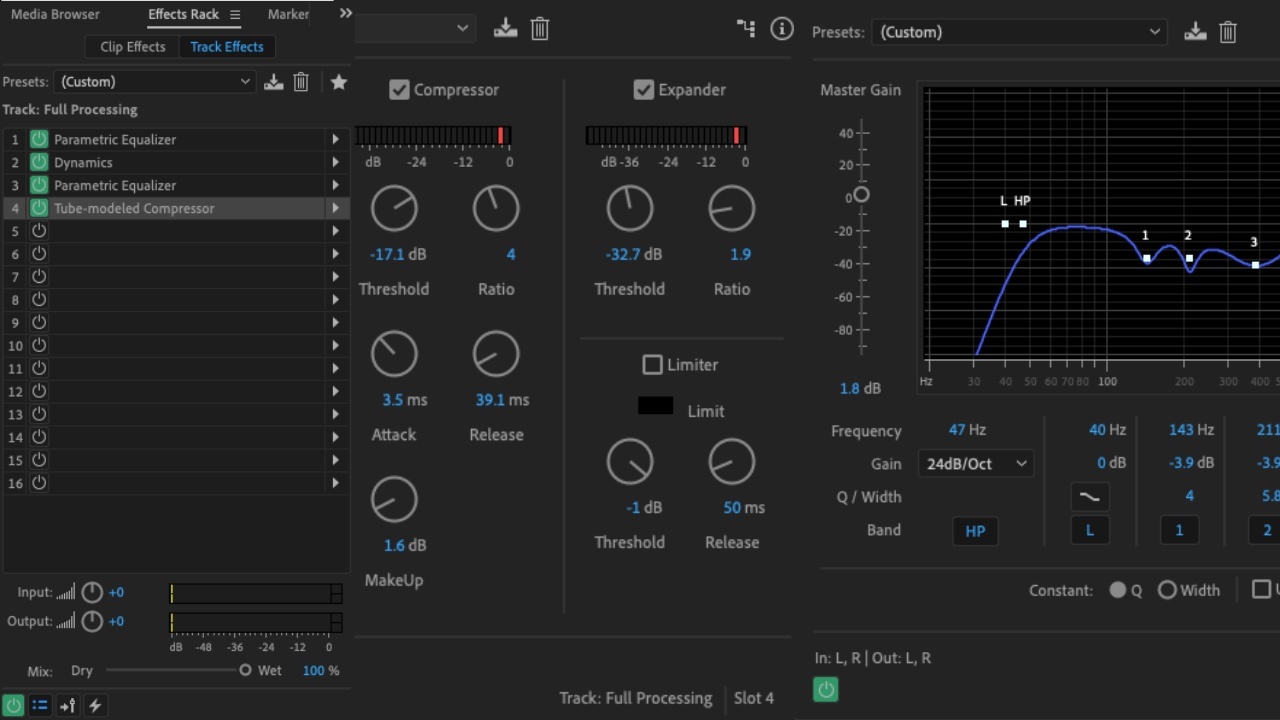Viewport: 1280px width, 720px height.
Task: Enable the Limiter checkbox
Action: 652,365
